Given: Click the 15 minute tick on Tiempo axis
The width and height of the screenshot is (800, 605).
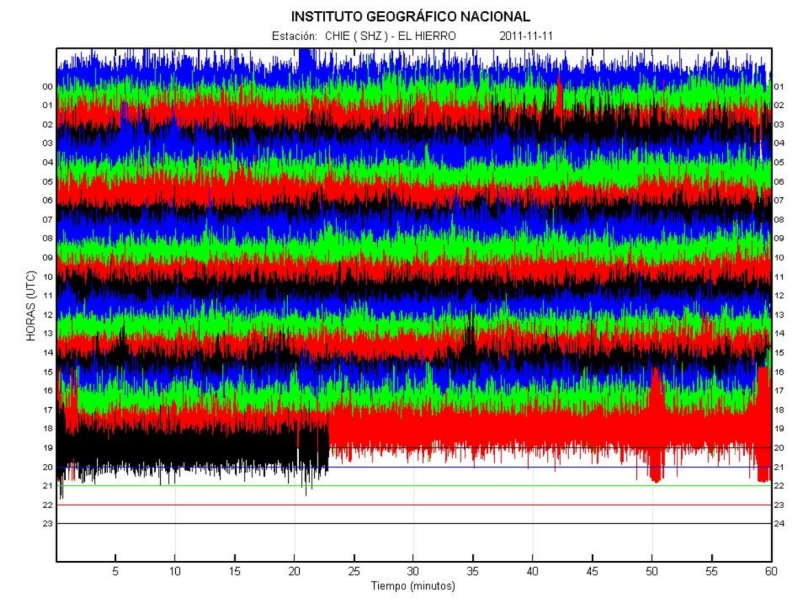Looking at the screenshot, I should coord(235,571).
